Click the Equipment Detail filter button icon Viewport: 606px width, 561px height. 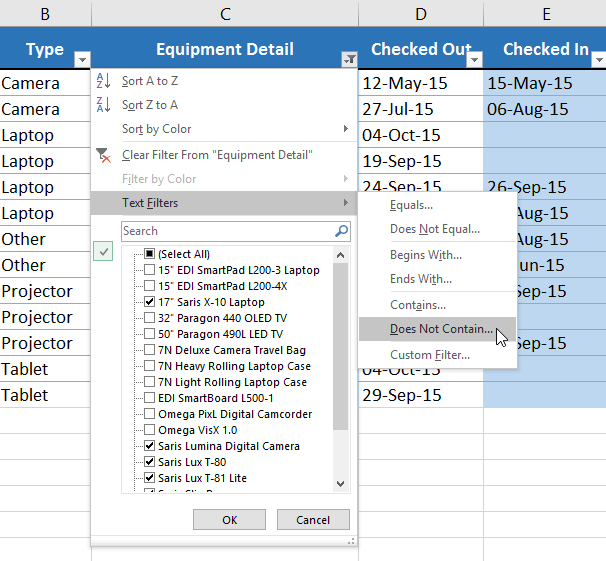tap(348, 59)
